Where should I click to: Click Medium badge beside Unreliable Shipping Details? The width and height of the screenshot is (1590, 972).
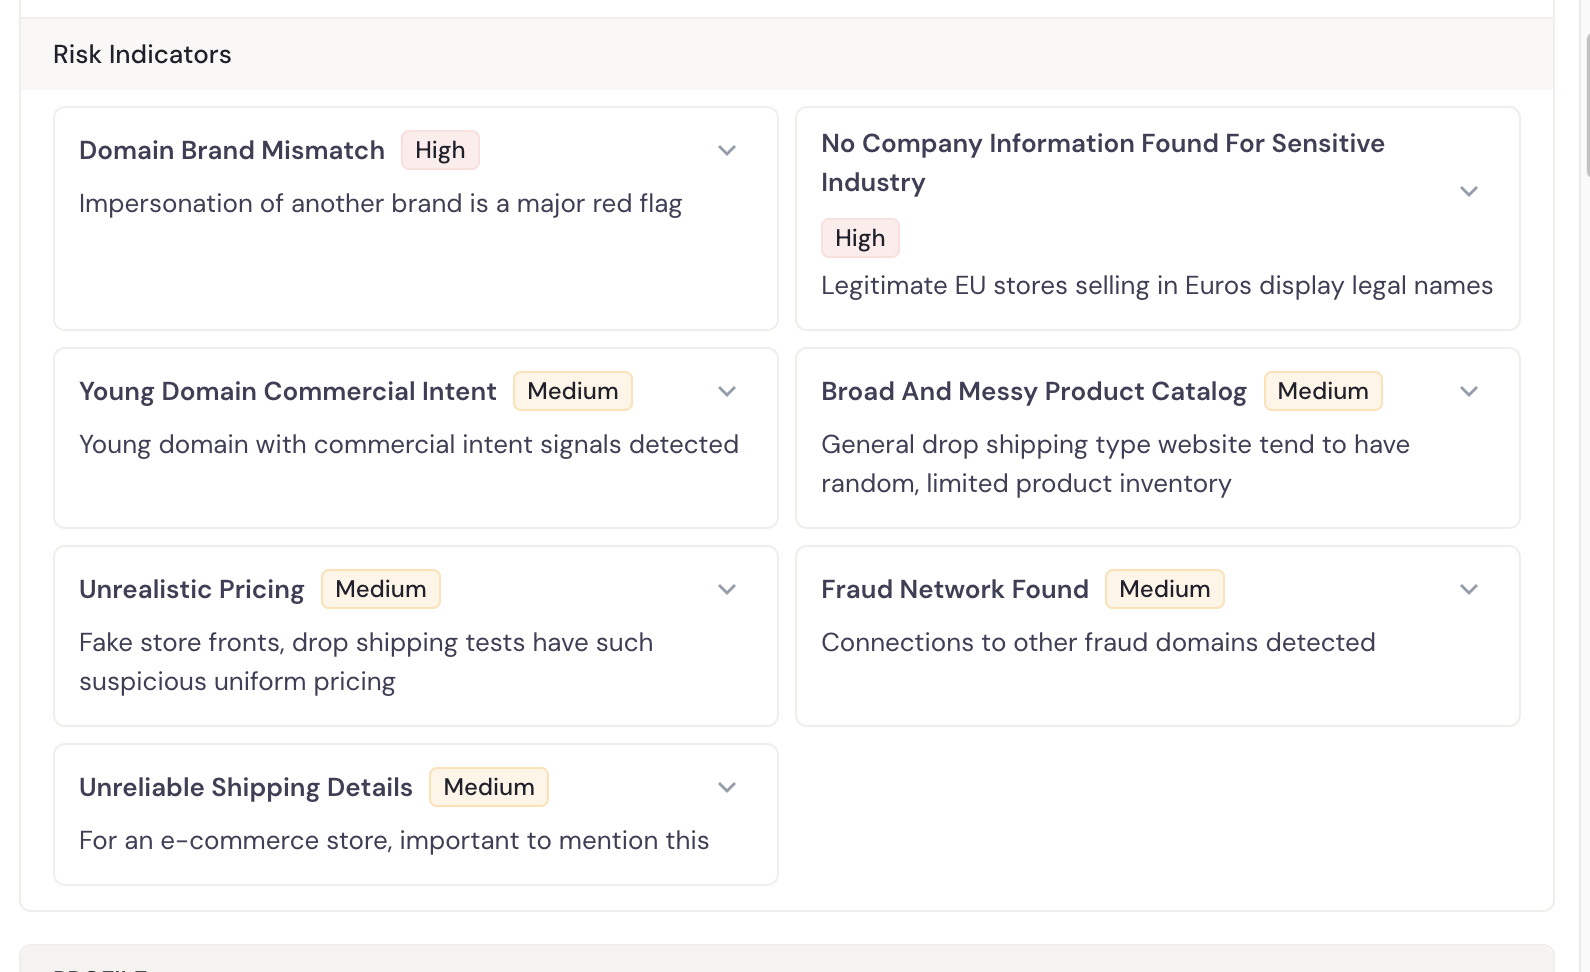pos(488,787)
